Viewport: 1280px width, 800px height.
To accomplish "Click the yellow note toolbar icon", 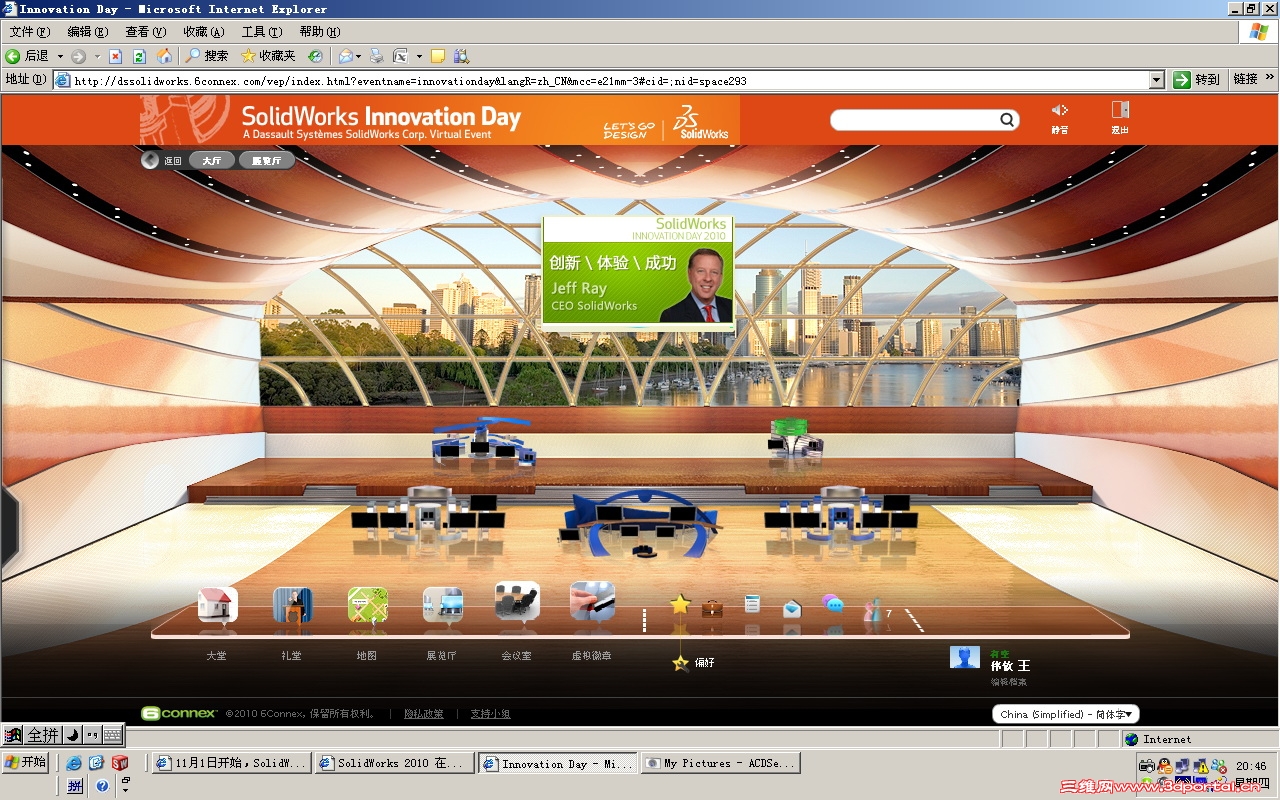I will (438, 56).
